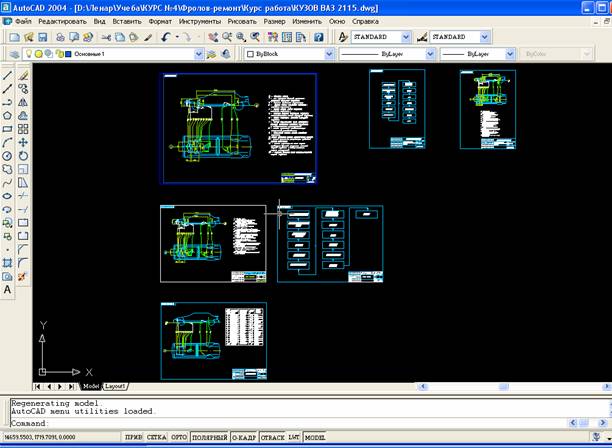Image resolution: width=612 pixels, height=448 pixels.
Task: Select the Array modify tool
Action: click(x=23, y=129)
